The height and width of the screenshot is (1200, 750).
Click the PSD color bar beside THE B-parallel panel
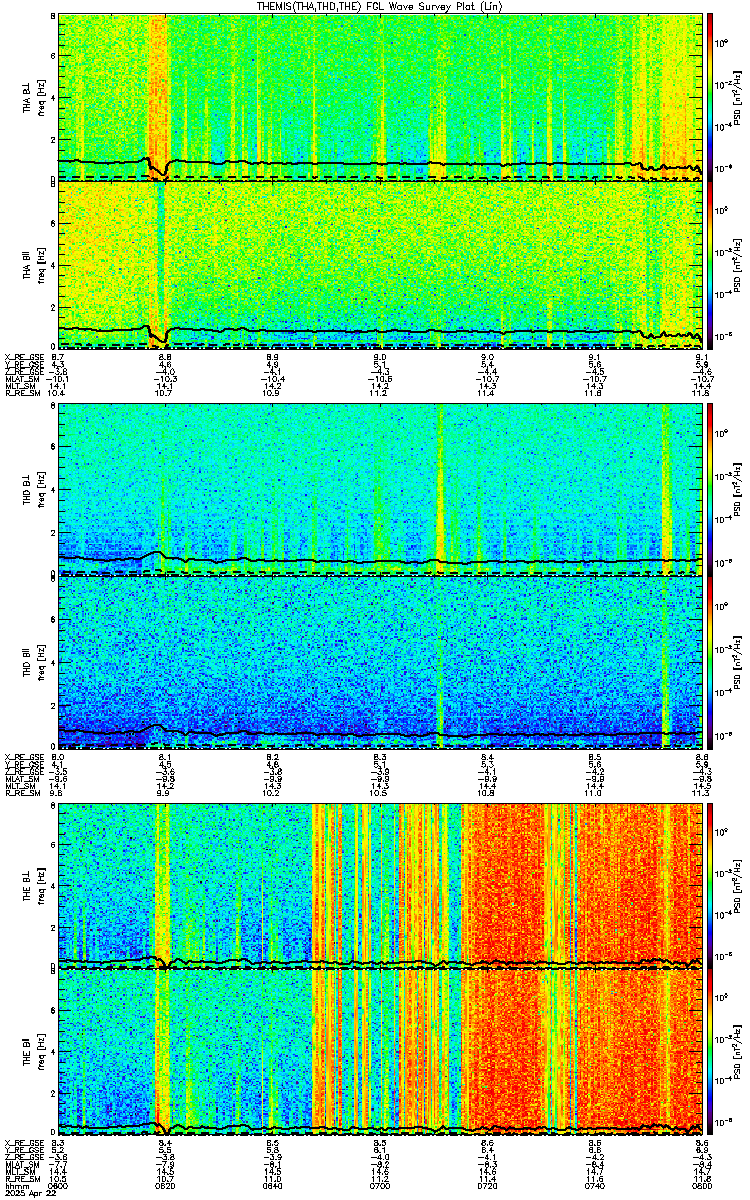711,1053
